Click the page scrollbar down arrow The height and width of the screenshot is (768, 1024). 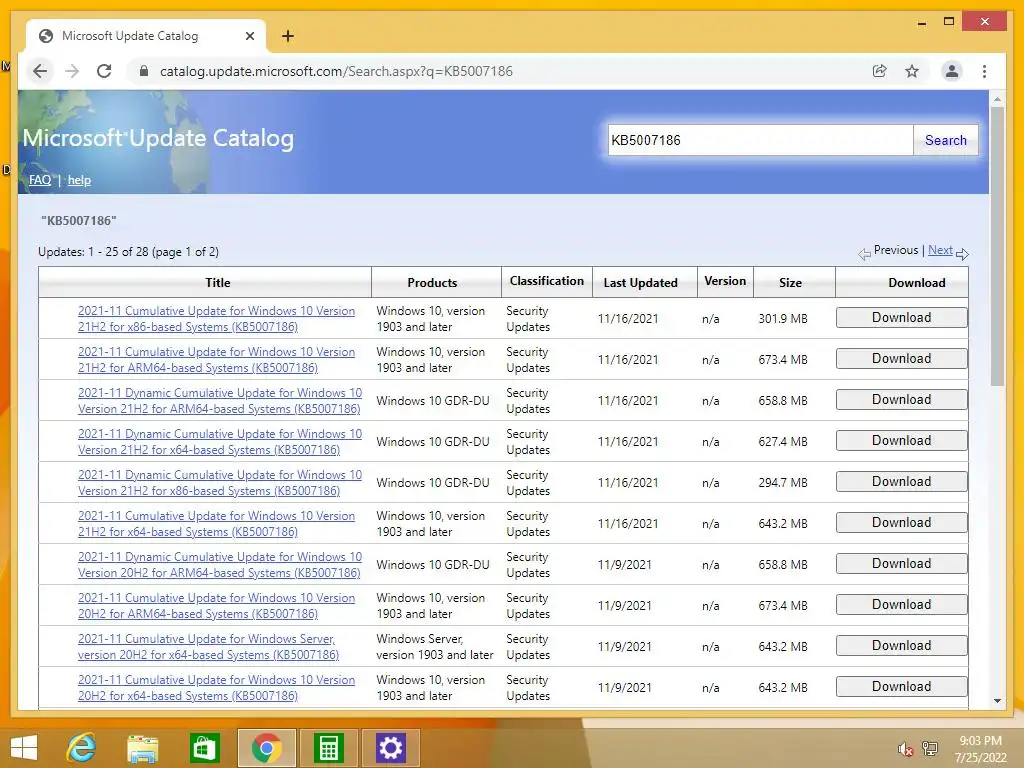[x=997, y=701]
